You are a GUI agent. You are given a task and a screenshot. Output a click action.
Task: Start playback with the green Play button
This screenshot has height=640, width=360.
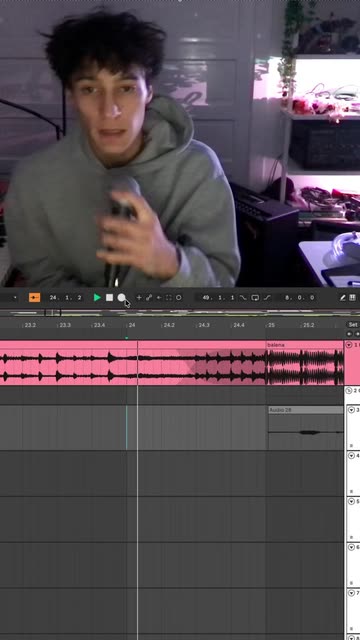pyautogui.click(x=97, y=298)
